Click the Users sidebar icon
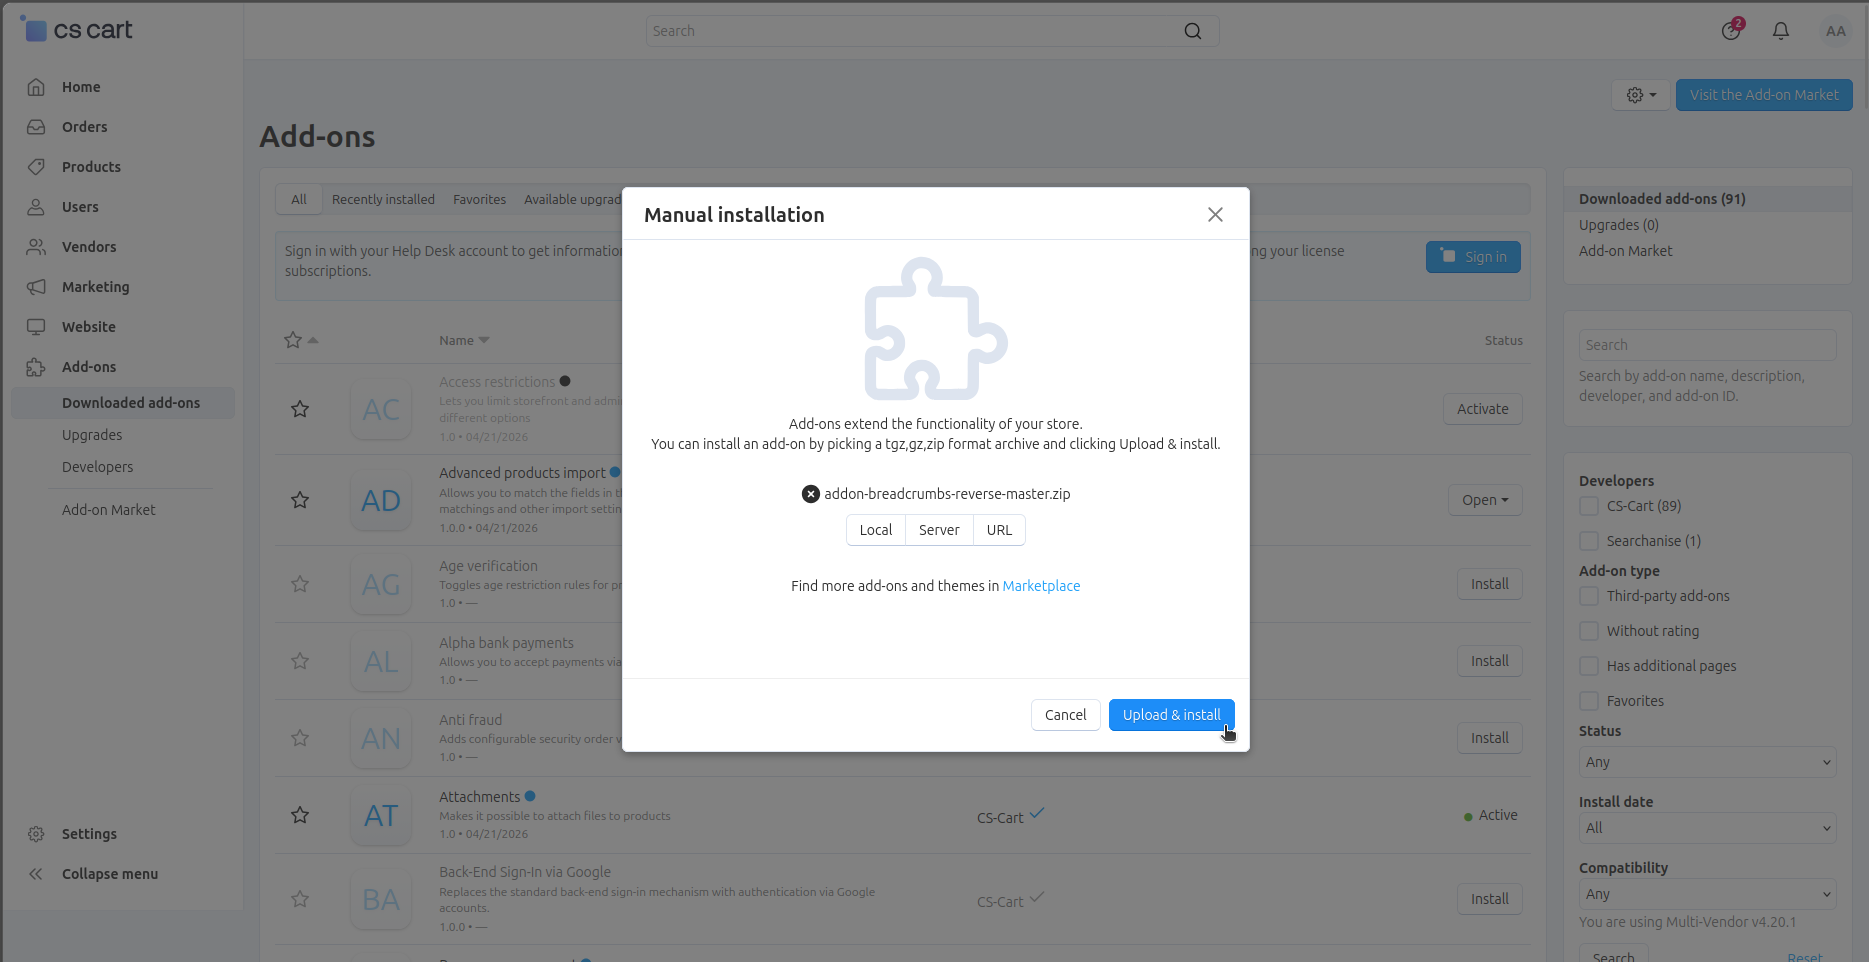This screenshot has width=1869, height=962. point(36,207)
